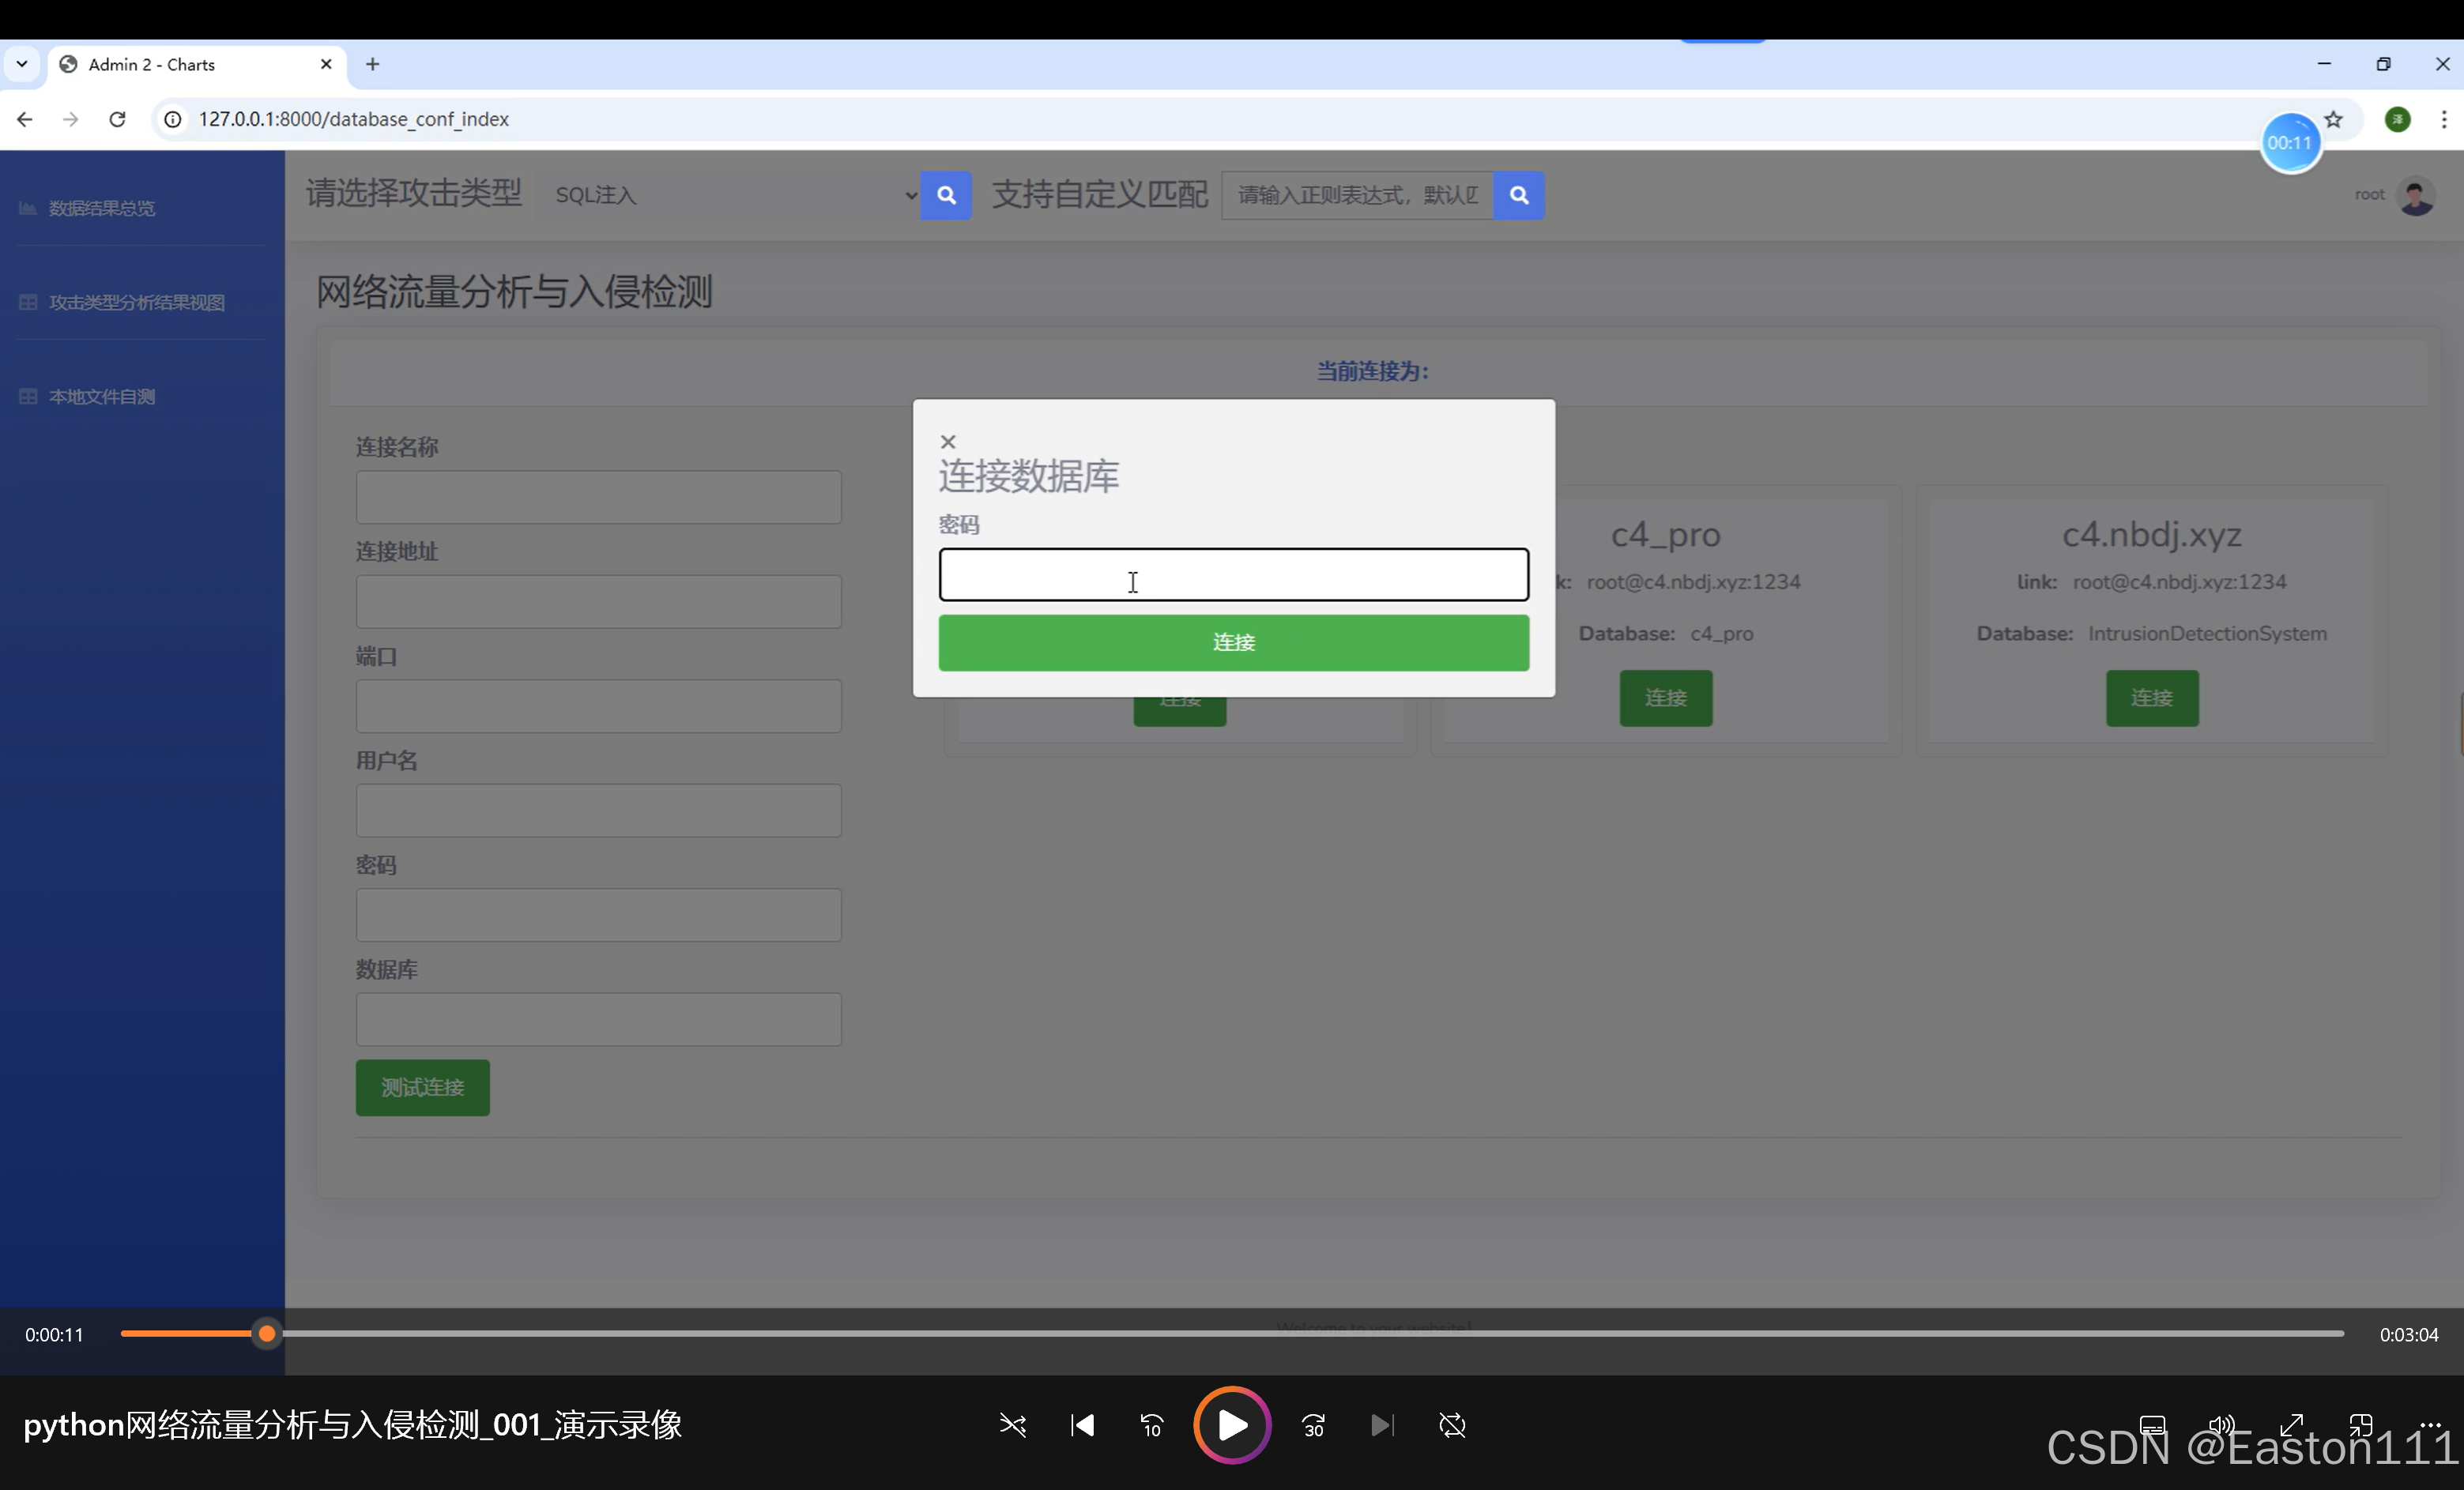This screenshot has height=1490, width=2464.
Task: Bookmark this page with star icon
Action: point(2334,119)
